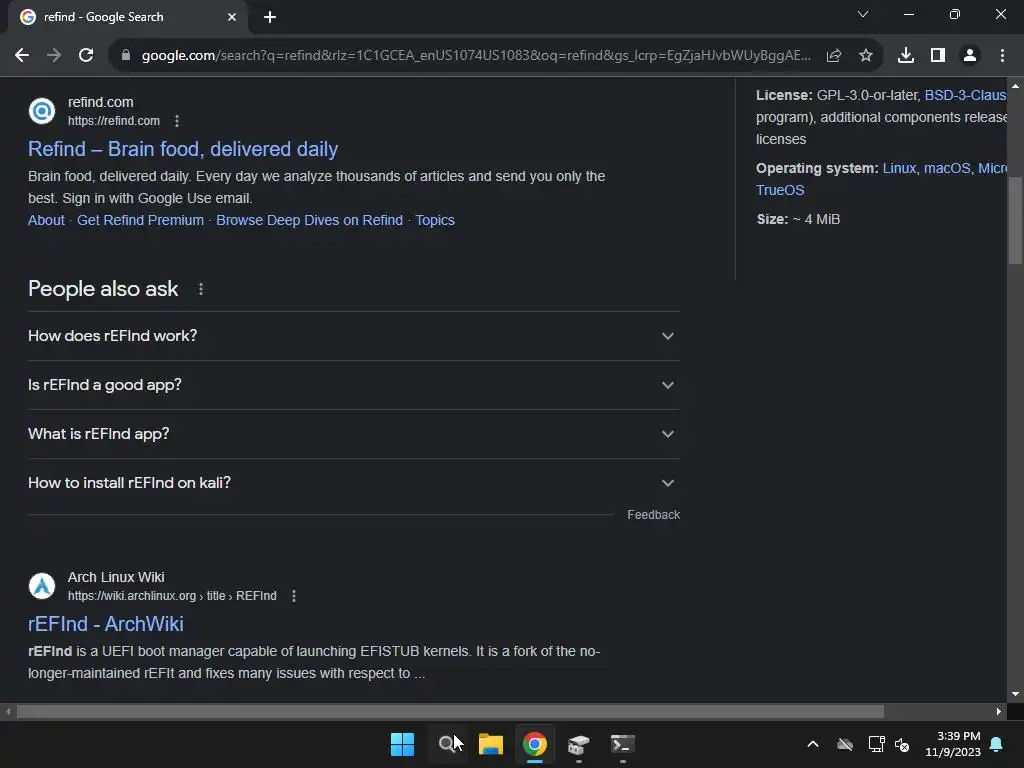The width and height of the screenshot is (1024, 768).
Task: Click the refind.com site favicon
Action: pos(42,111)
